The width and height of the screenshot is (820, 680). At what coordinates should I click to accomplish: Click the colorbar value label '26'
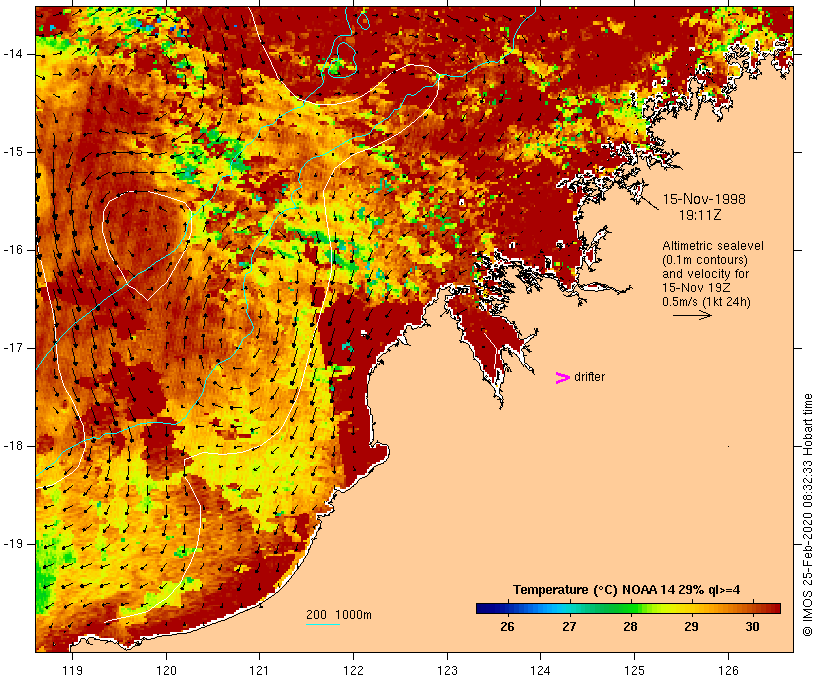point(507,626)
